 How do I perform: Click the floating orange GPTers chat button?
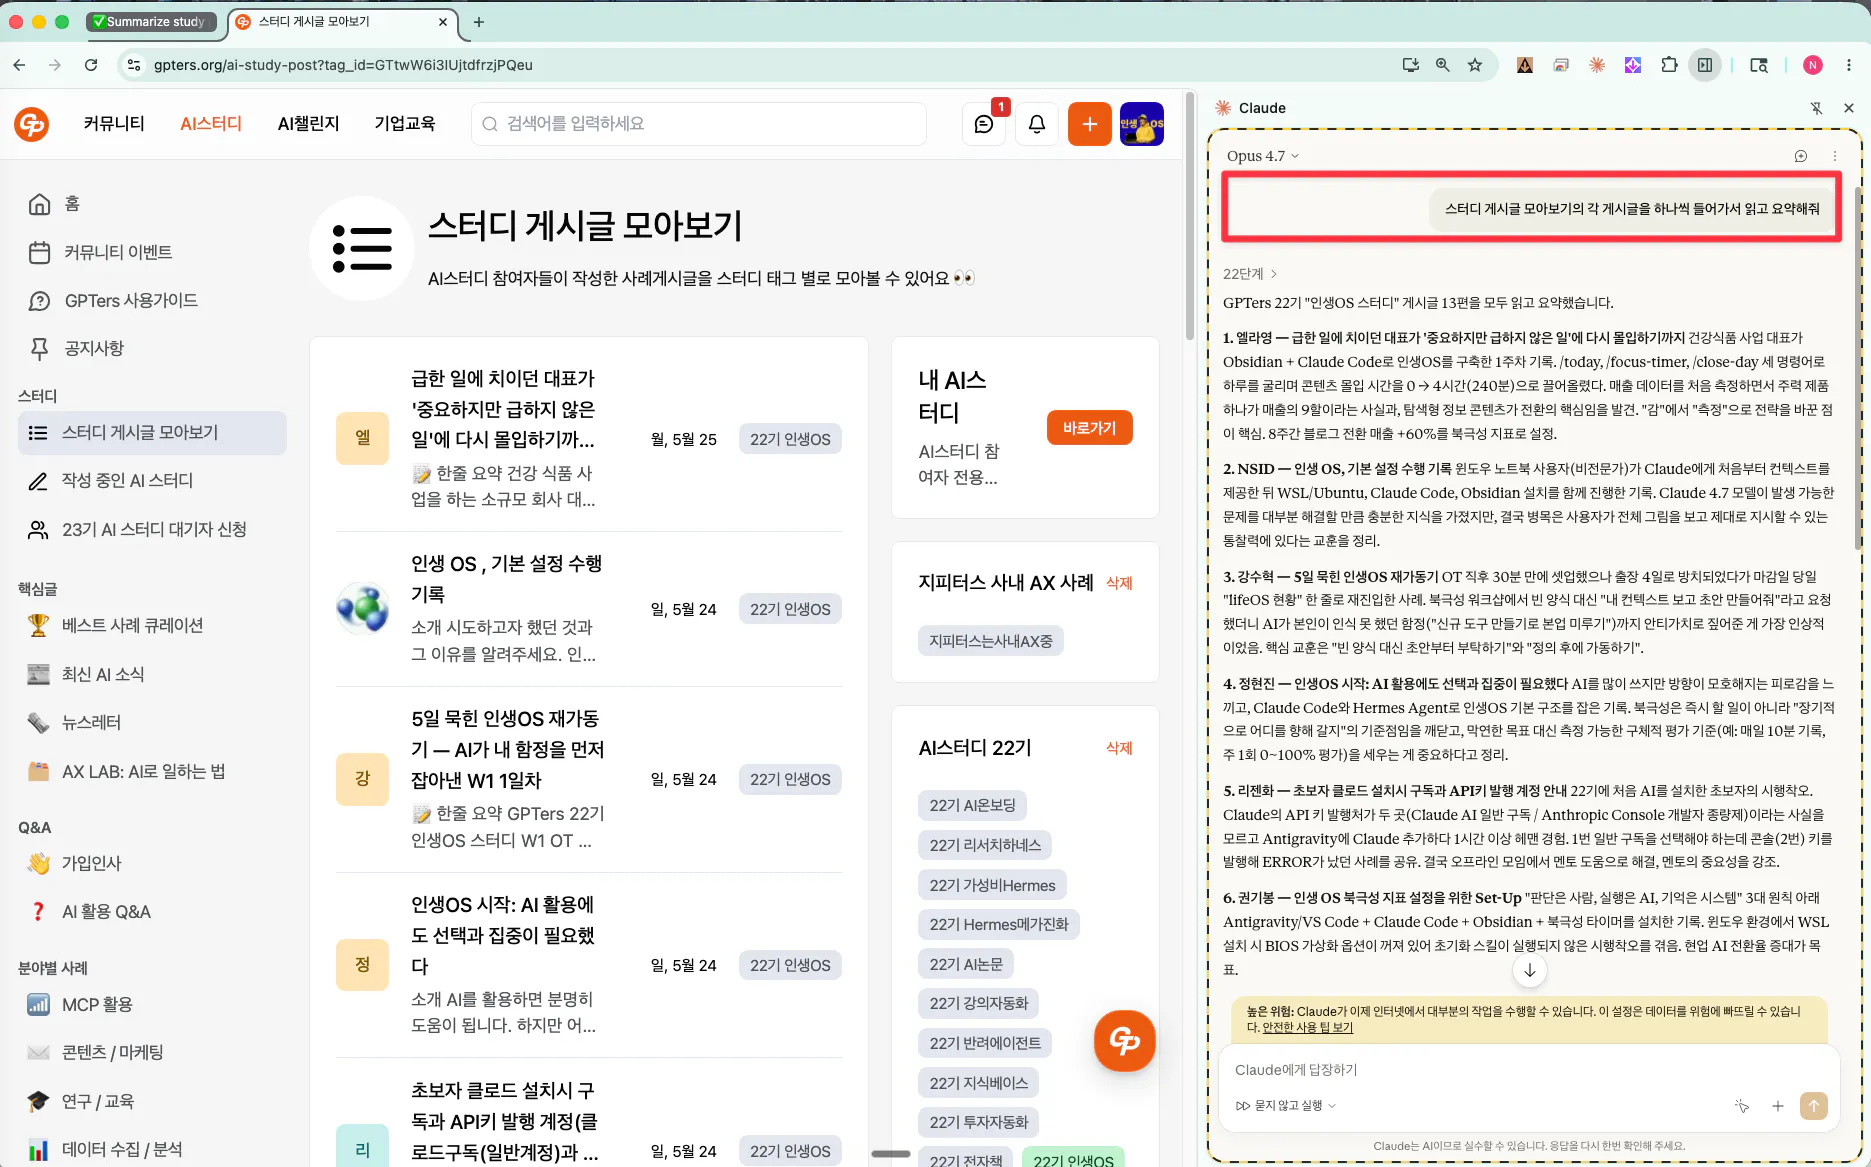1124,1041
